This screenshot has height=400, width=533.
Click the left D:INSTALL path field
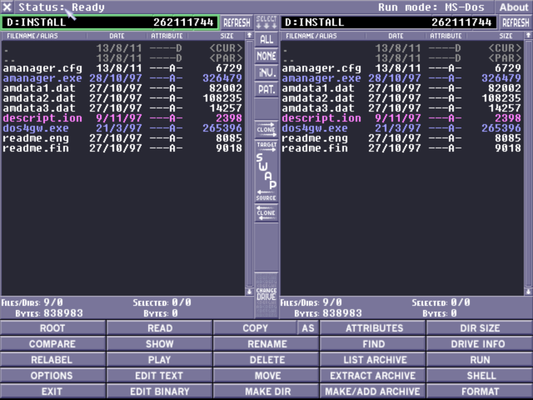click(x=109, y=22)
